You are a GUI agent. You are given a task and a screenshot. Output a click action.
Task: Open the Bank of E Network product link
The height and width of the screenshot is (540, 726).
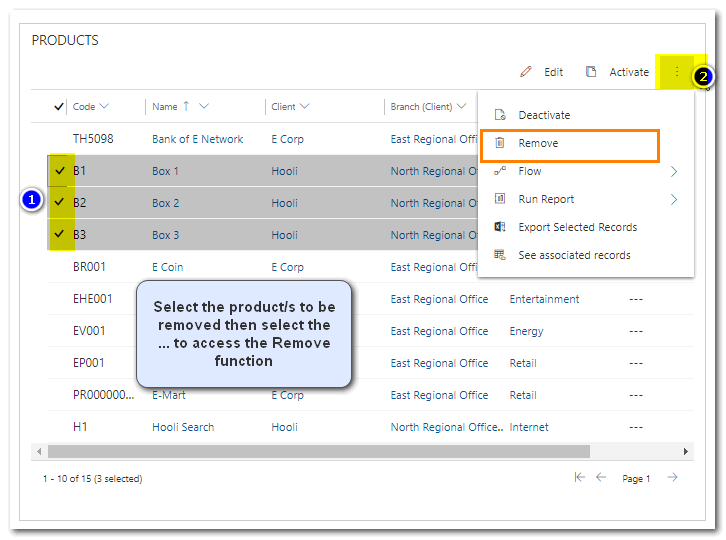197,139
